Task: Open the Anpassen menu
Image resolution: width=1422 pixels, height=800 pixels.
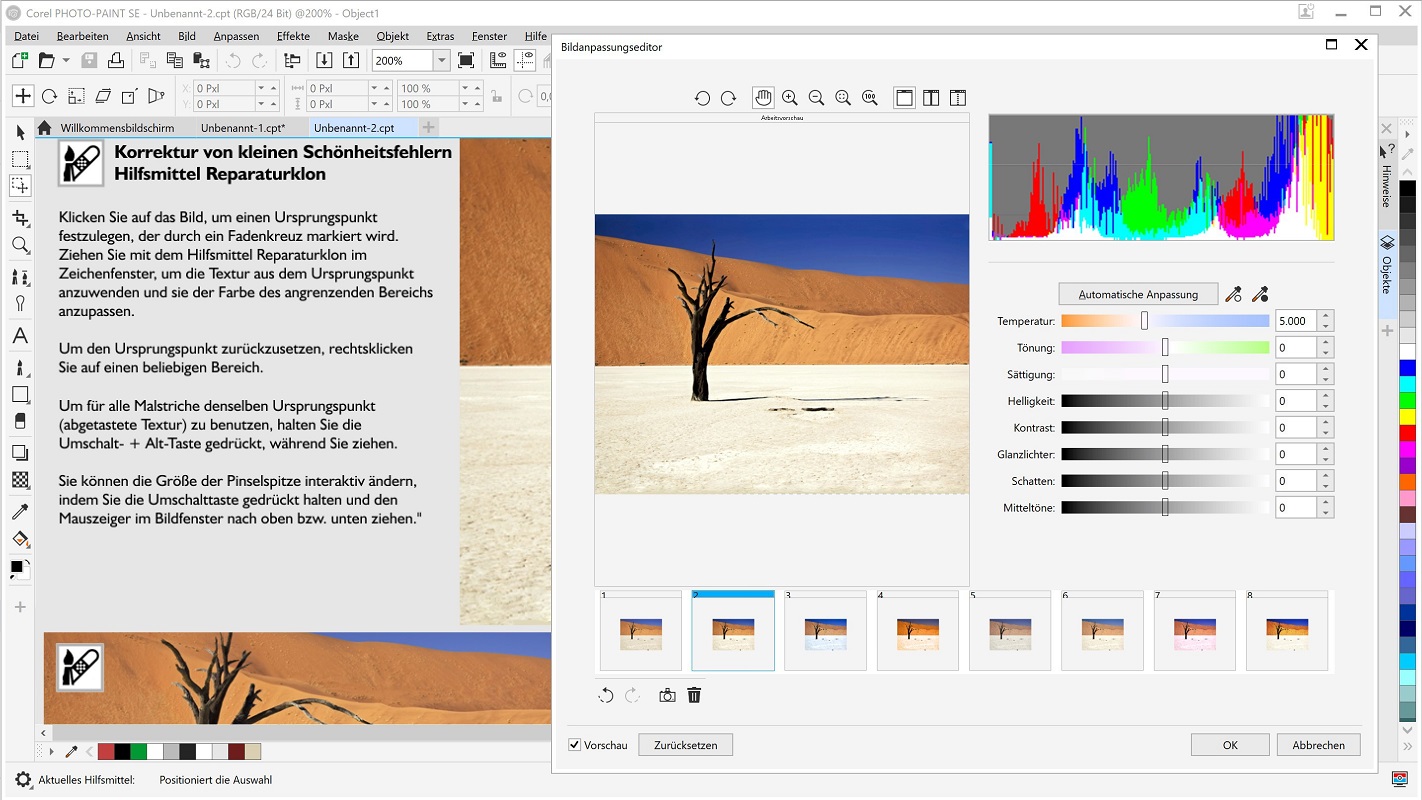Action: coord(236,35)
